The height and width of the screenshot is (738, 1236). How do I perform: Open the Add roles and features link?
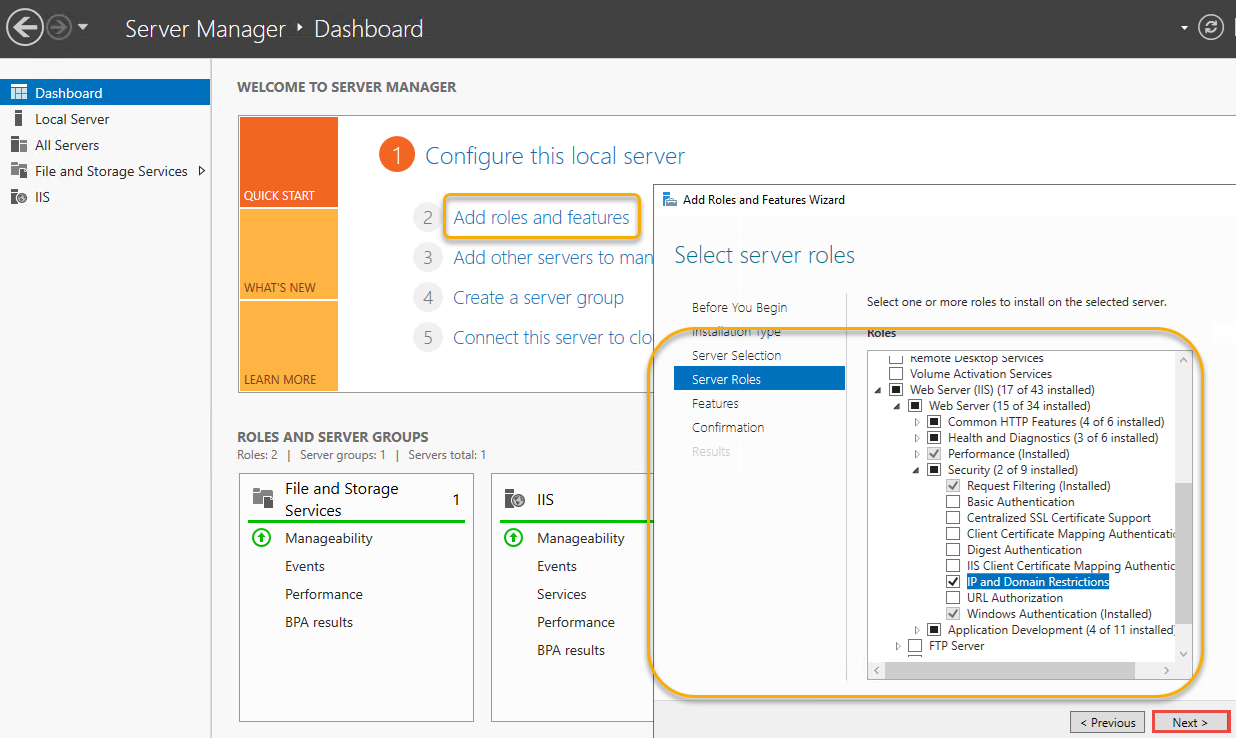point(541,217)
